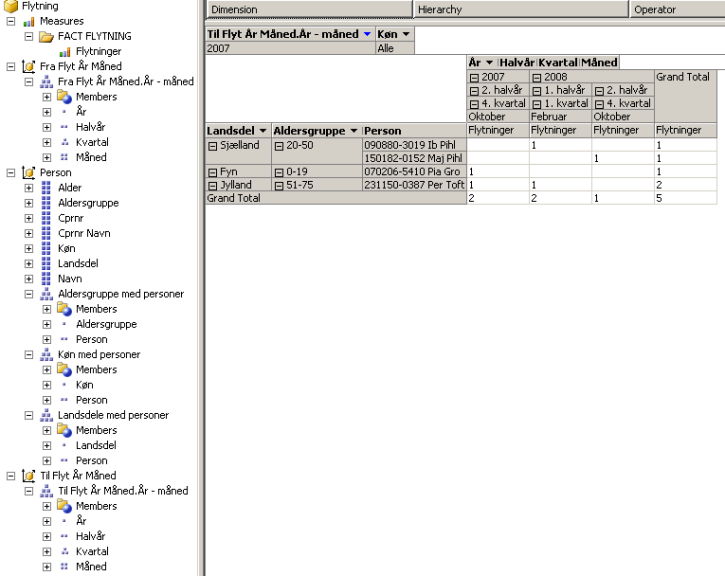725x576 pixels.
Task: Collapse the 2007 column group
Action: (474, 78)
